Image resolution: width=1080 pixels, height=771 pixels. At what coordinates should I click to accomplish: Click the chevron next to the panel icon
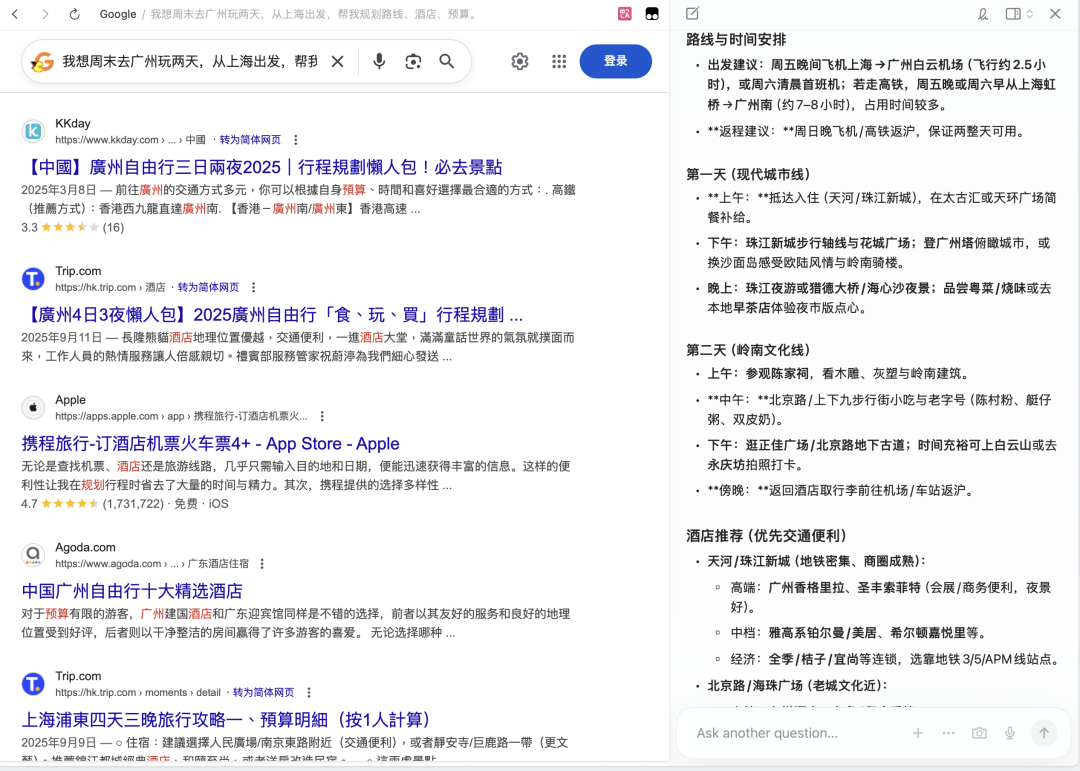coord(1030,14)
